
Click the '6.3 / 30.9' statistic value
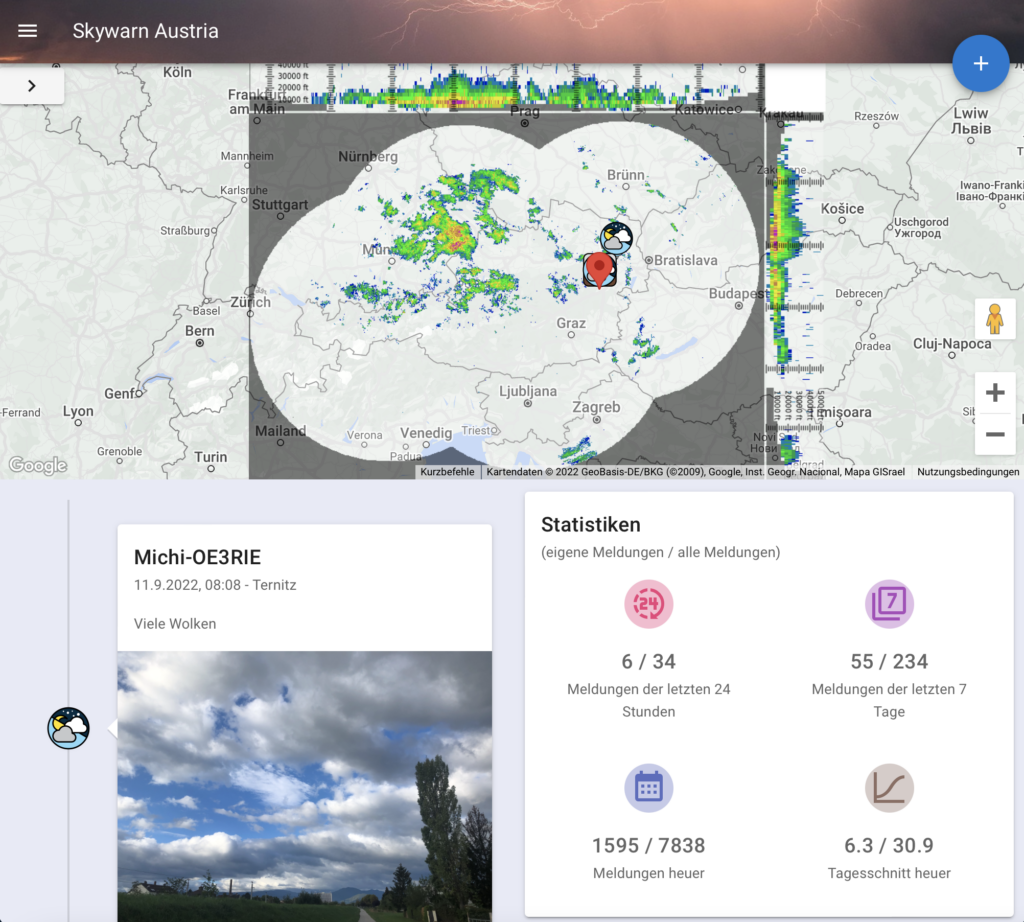[889, 846]
